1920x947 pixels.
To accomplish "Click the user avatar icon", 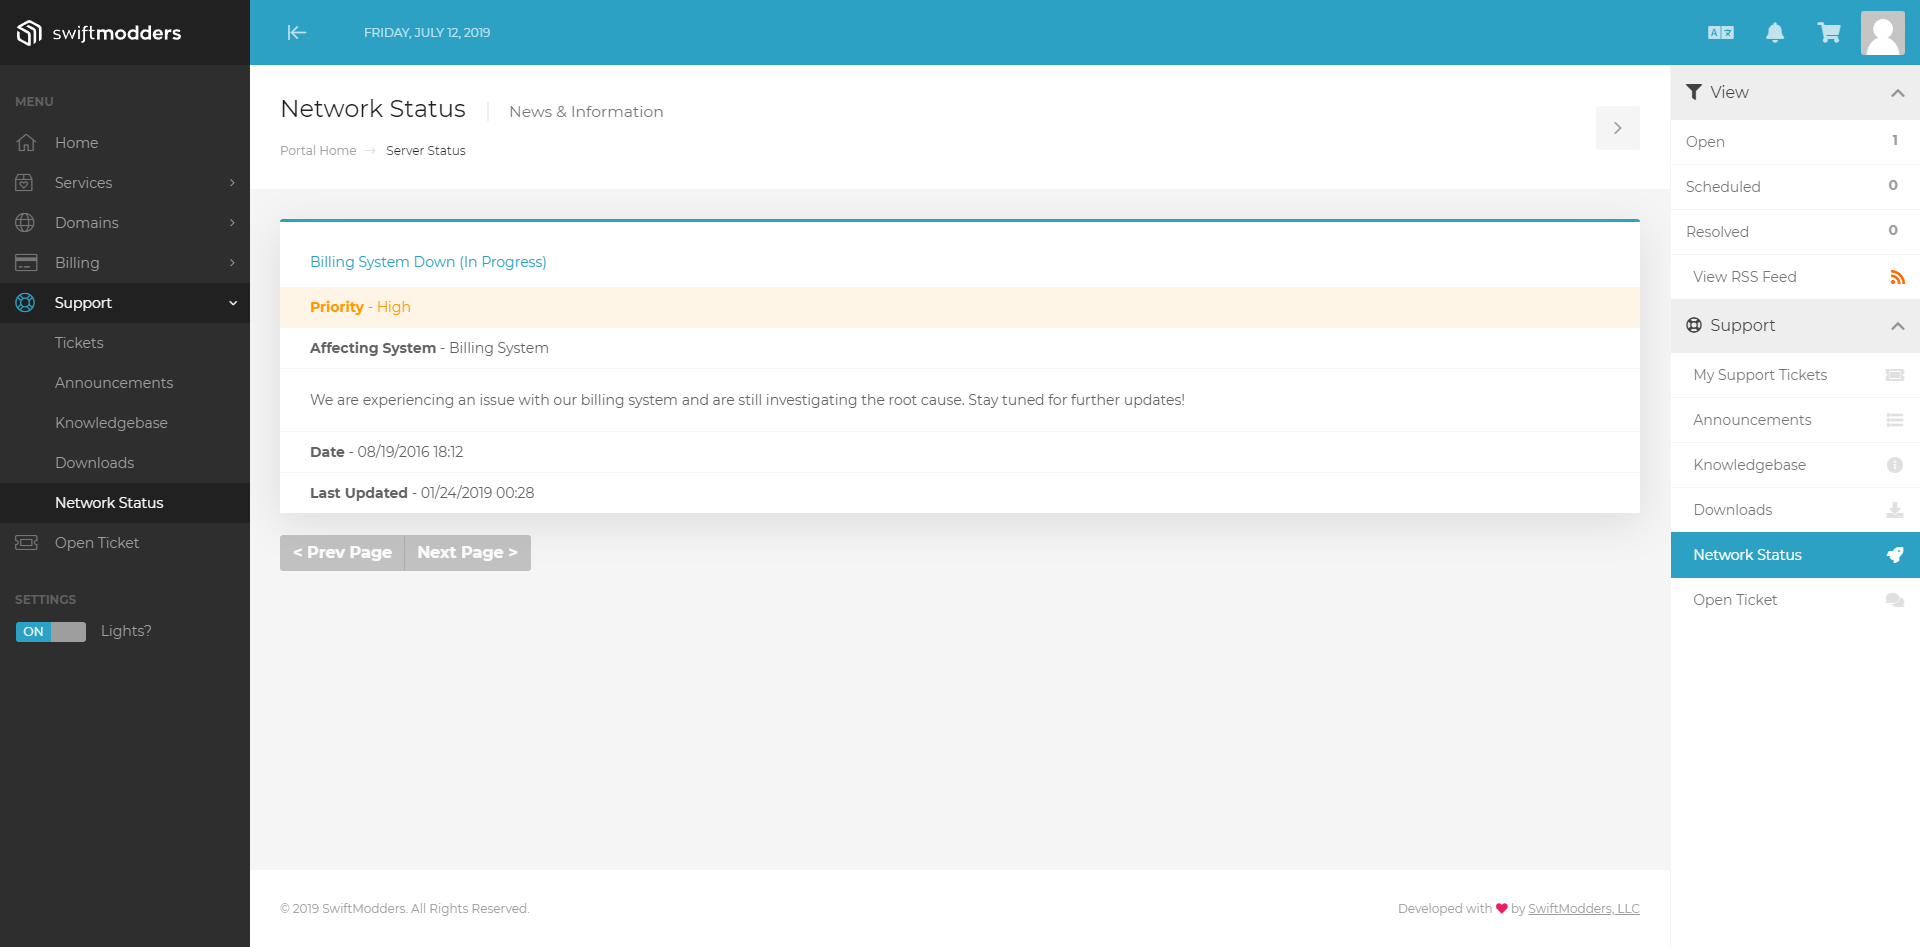I will (1882, 33).
